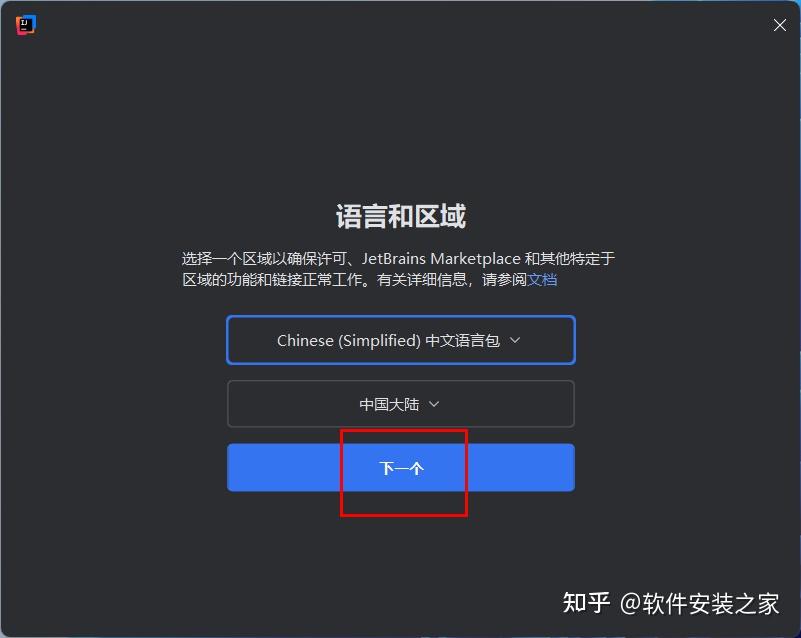
Task: Open the 中国大陆 region dropdown
Action: pos(401,404)
